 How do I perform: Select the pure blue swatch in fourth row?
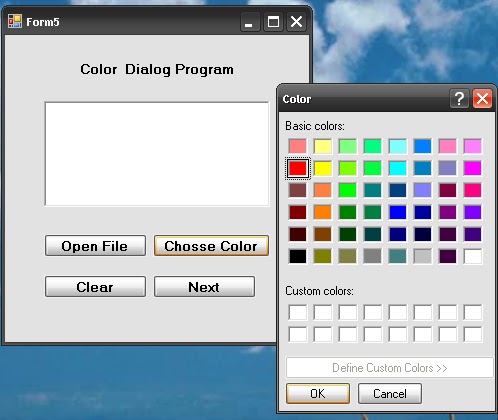398,212
